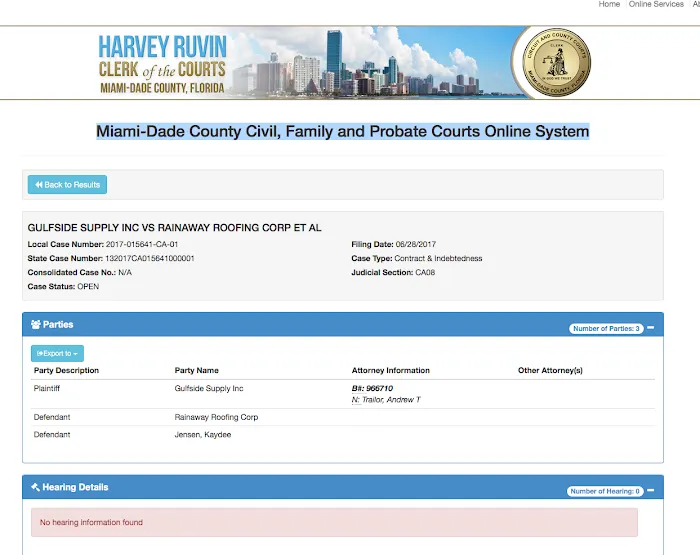Screen dimensions: 700x555
Task: Click attorney bar number 966710
Action: pos(372,388)
